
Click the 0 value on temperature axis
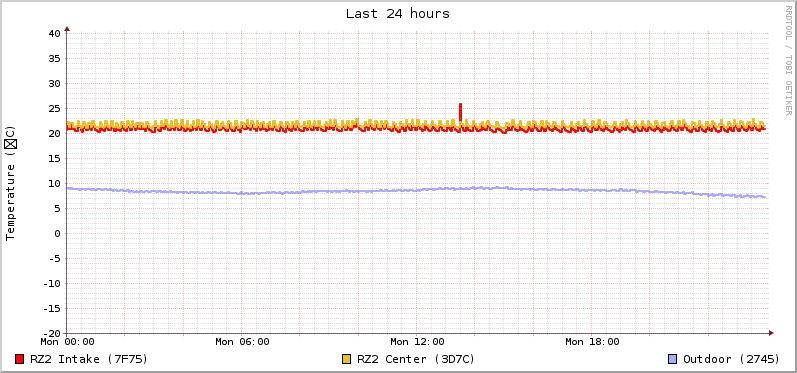pyautogui.click(x=57, y=233)
